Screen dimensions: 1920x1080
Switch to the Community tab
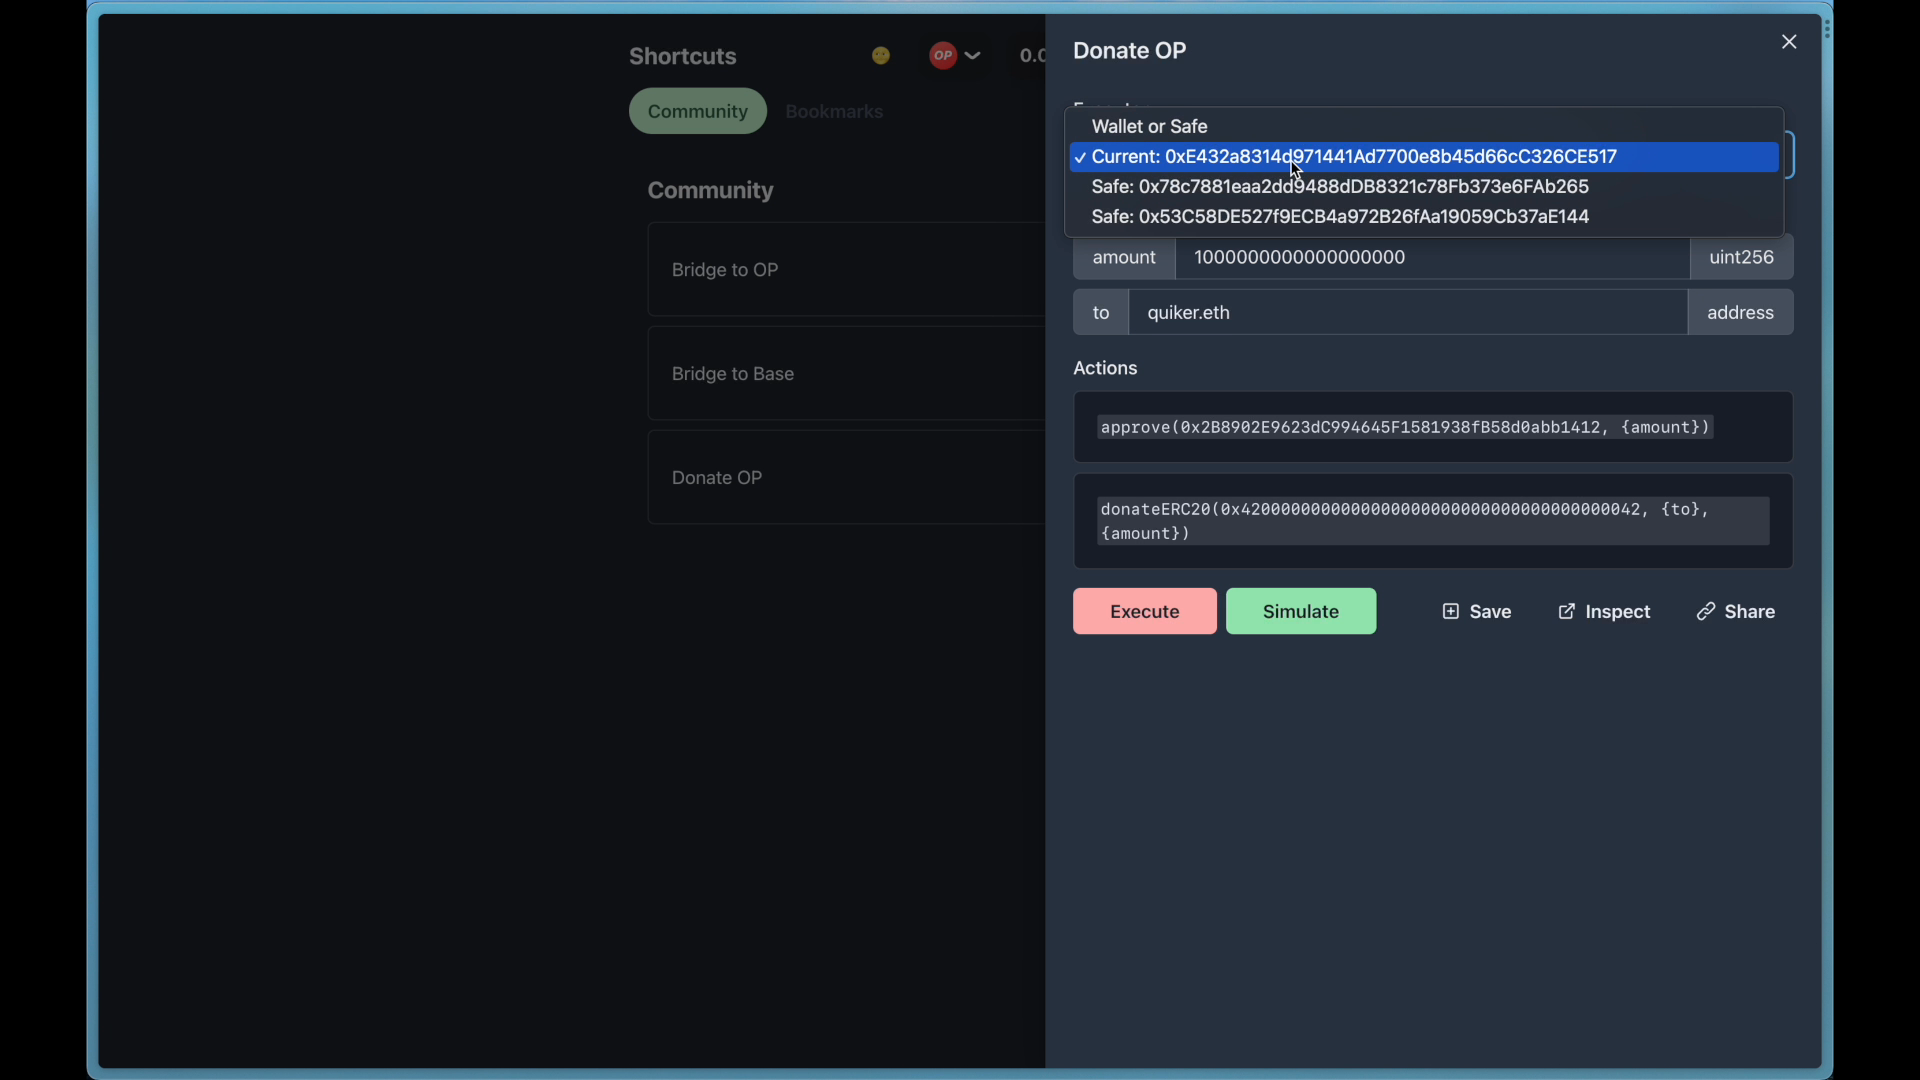(x=698, y=111)
